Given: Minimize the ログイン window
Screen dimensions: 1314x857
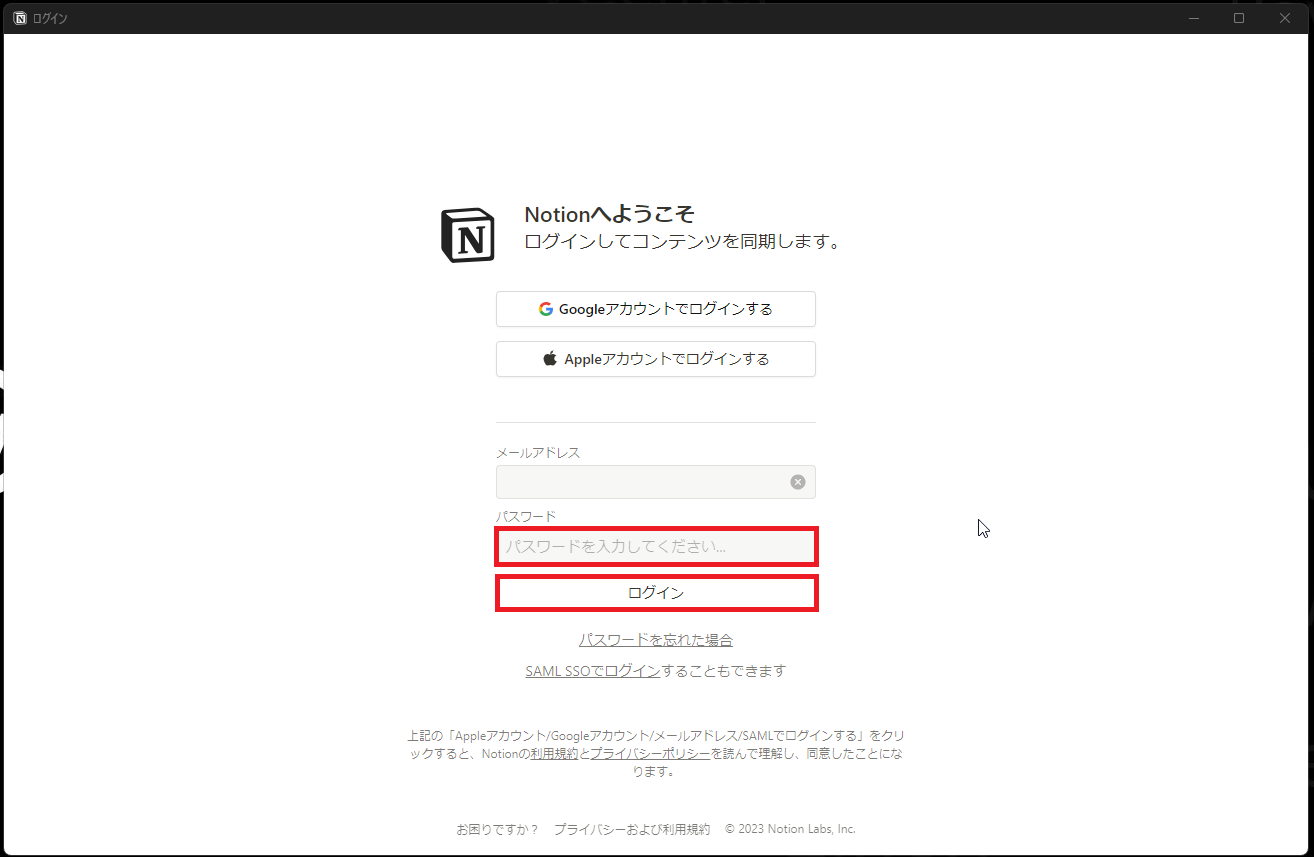Looking at the screenshot, I should pos(1193,18).
